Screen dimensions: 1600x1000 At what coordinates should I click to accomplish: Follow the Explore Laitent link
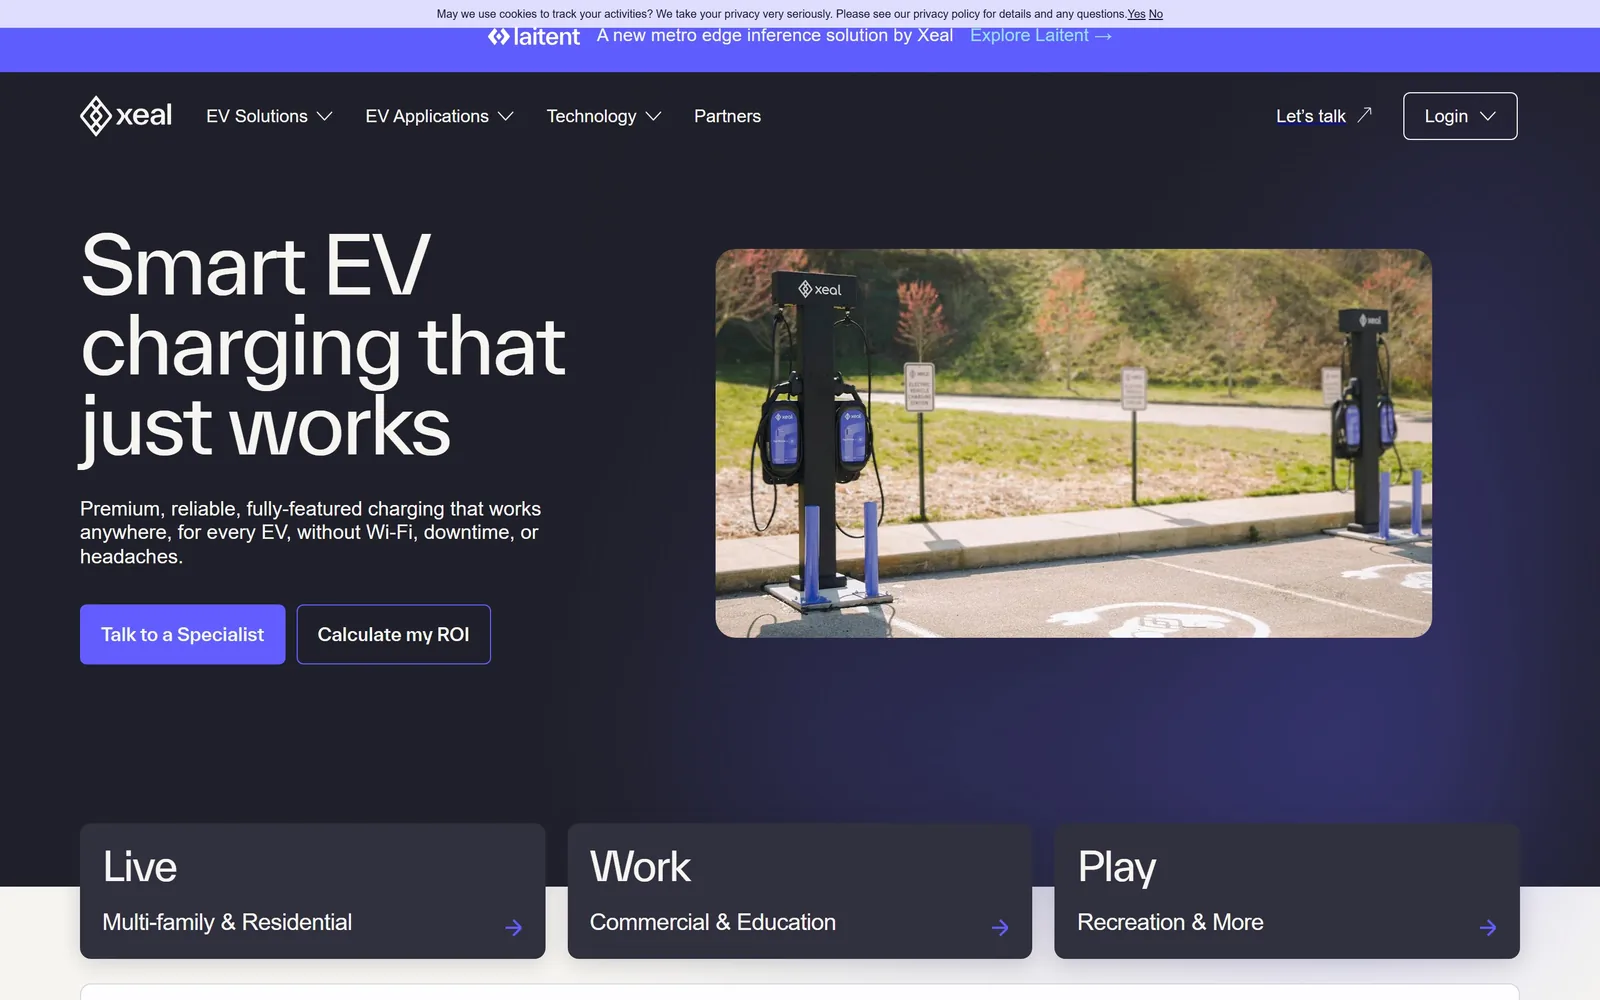point(1041,36)
